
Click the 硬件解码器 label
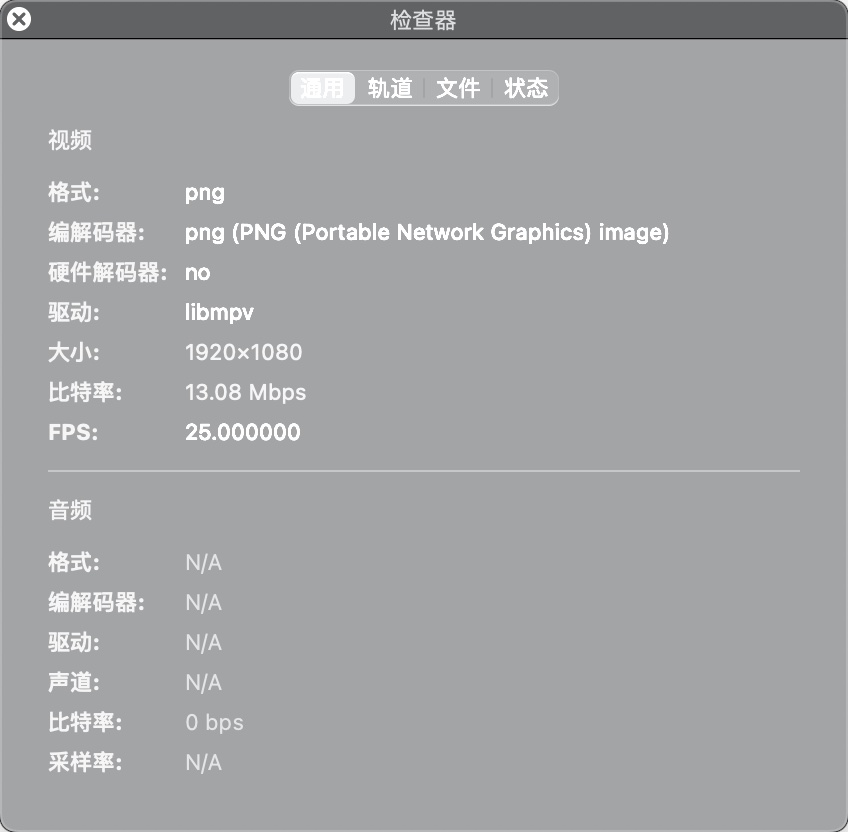pyautogui.click(x=107, y=273)
